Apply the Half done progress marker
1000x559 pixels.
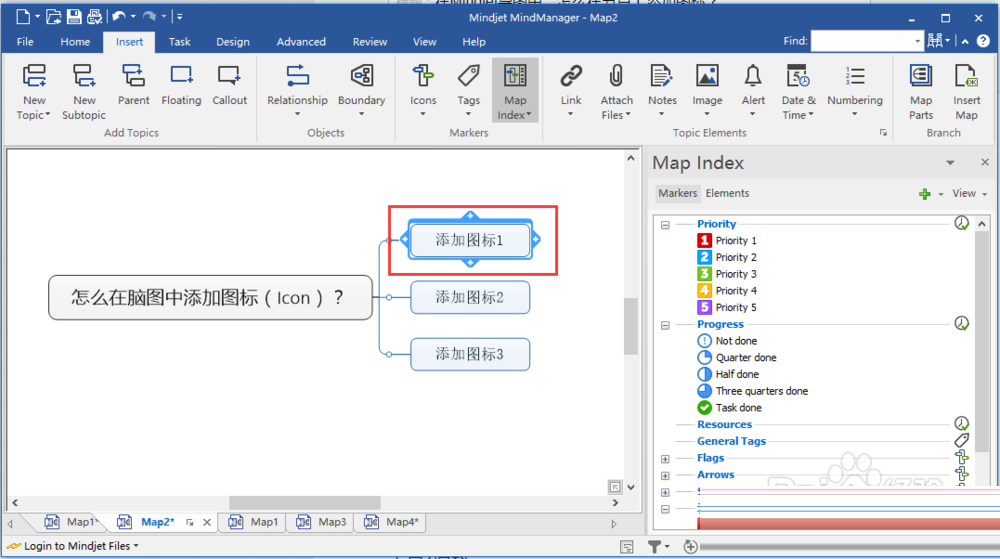(x=728, y=374)
